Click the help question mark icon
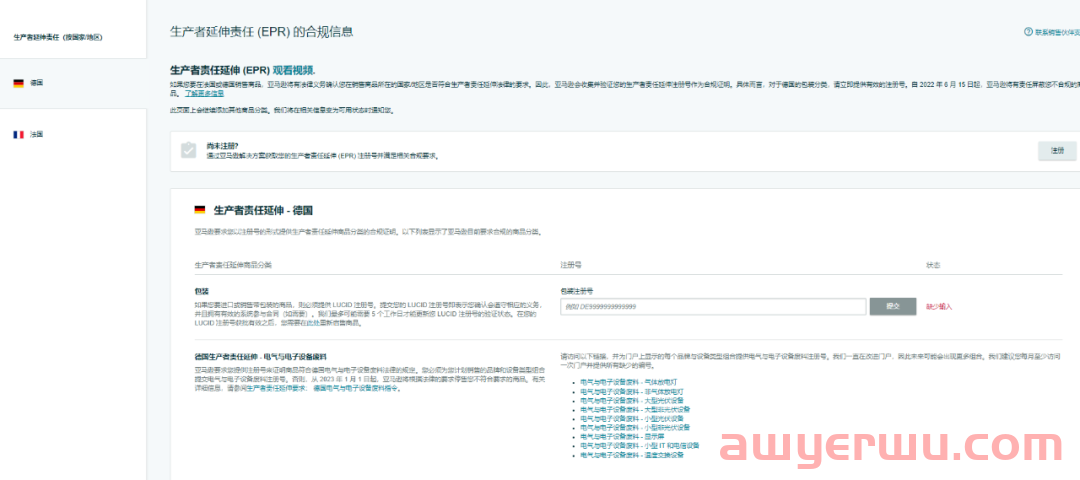The width and height of the screenshot is (1080, 480). coord(1027,32)
